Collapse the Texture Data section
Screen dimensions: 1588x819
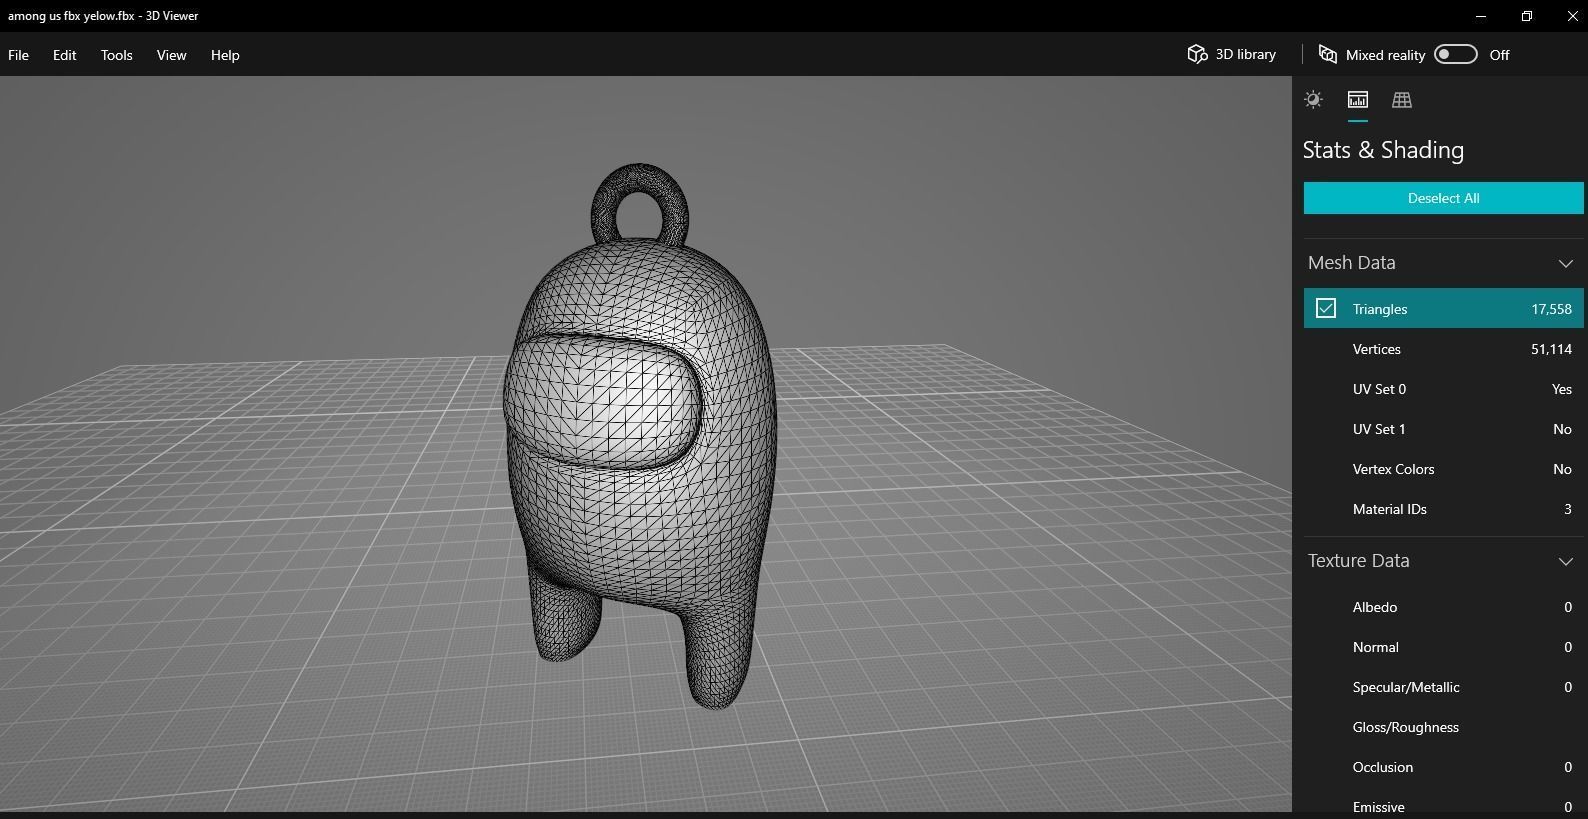[x=1565, y=561]
